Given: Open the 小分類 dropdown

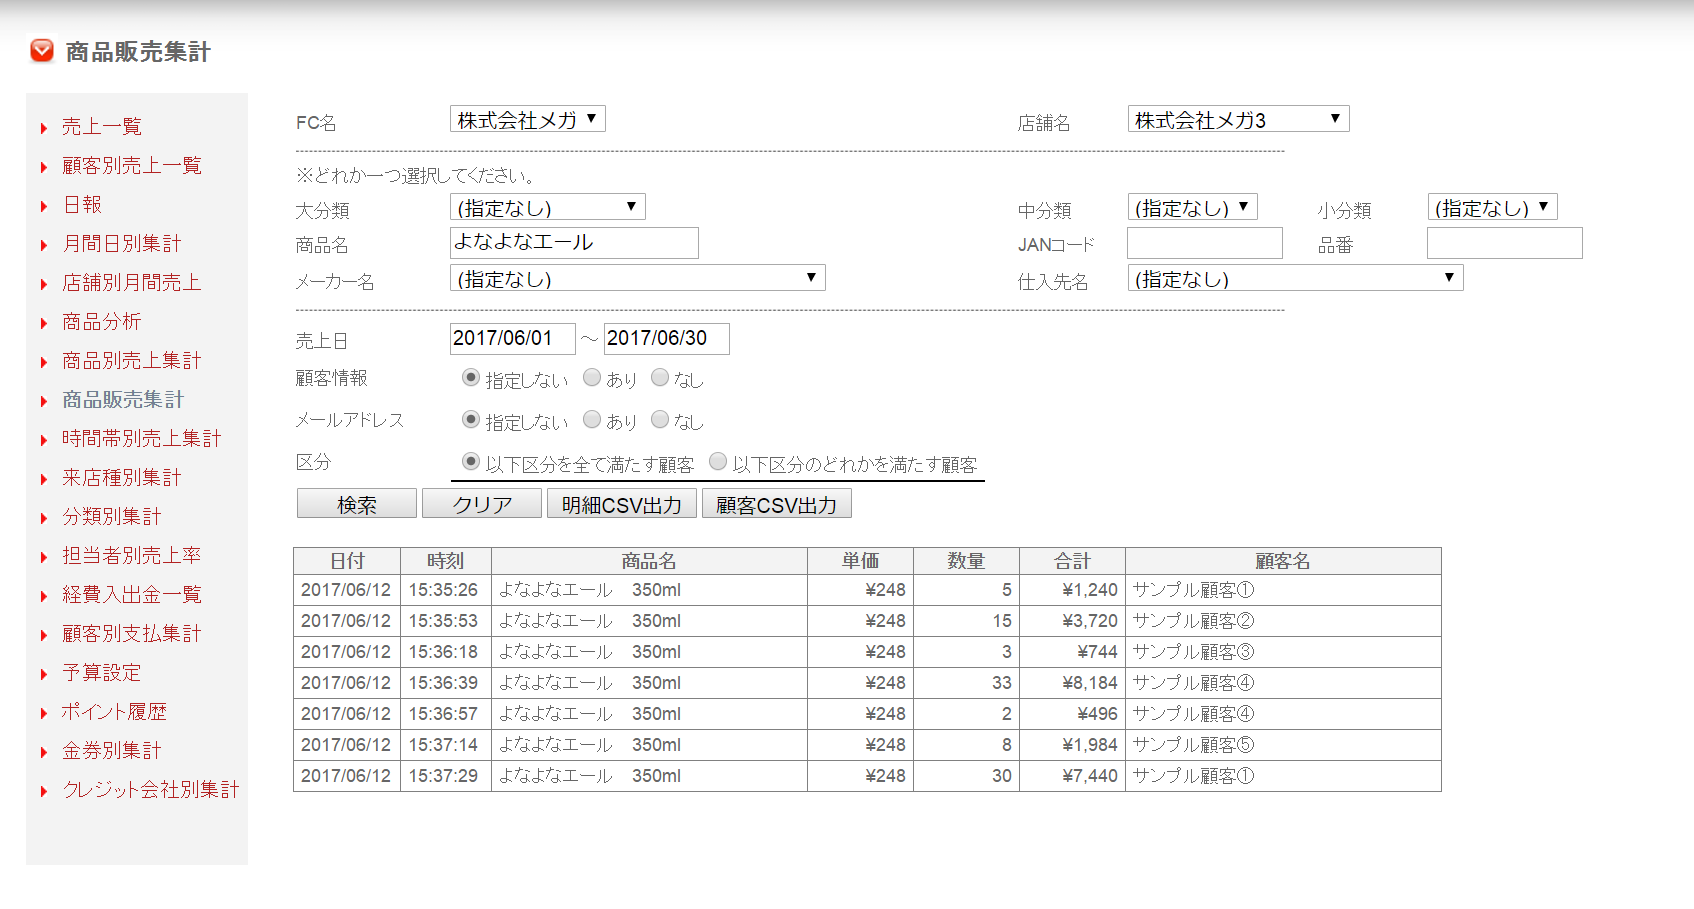Looking at the screenshot, I should tap(1493, 207).
